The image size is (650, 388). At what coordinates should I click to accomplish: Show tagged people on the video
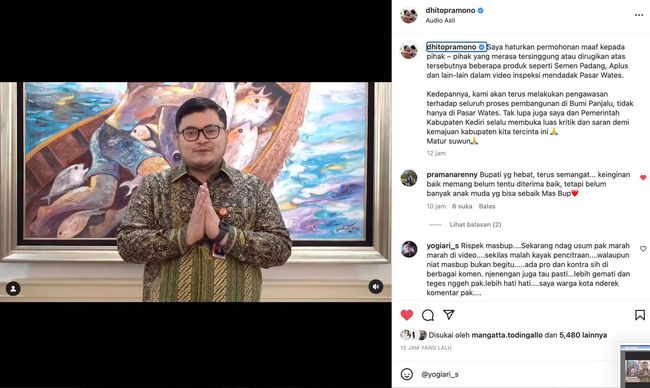[13, 288]
